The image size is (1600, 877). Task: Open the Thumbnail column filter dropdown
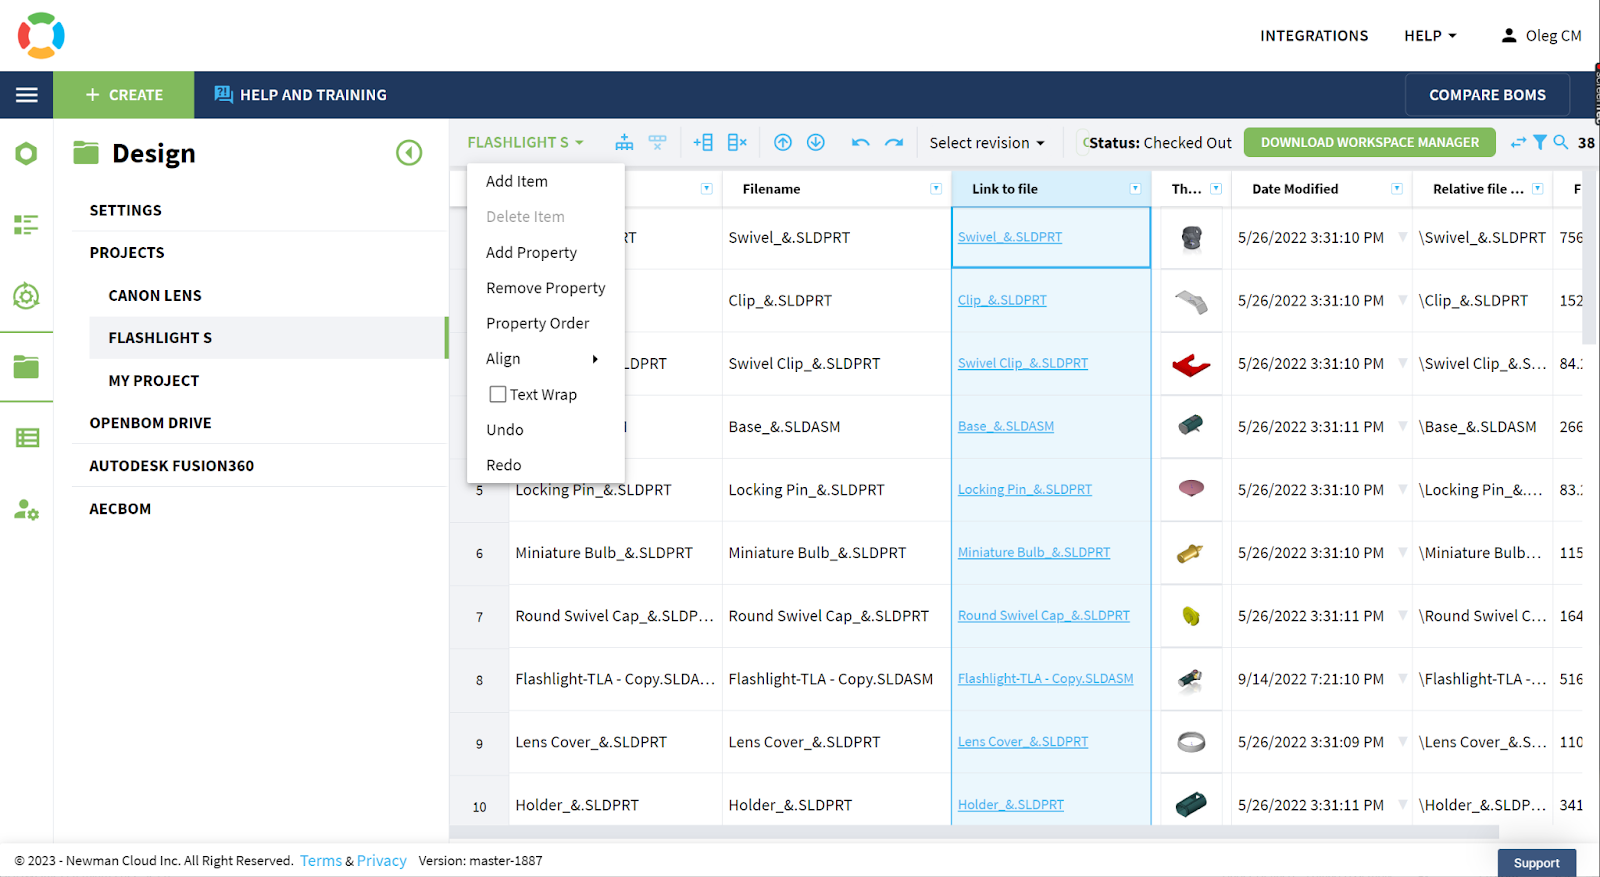[1216, 189]
